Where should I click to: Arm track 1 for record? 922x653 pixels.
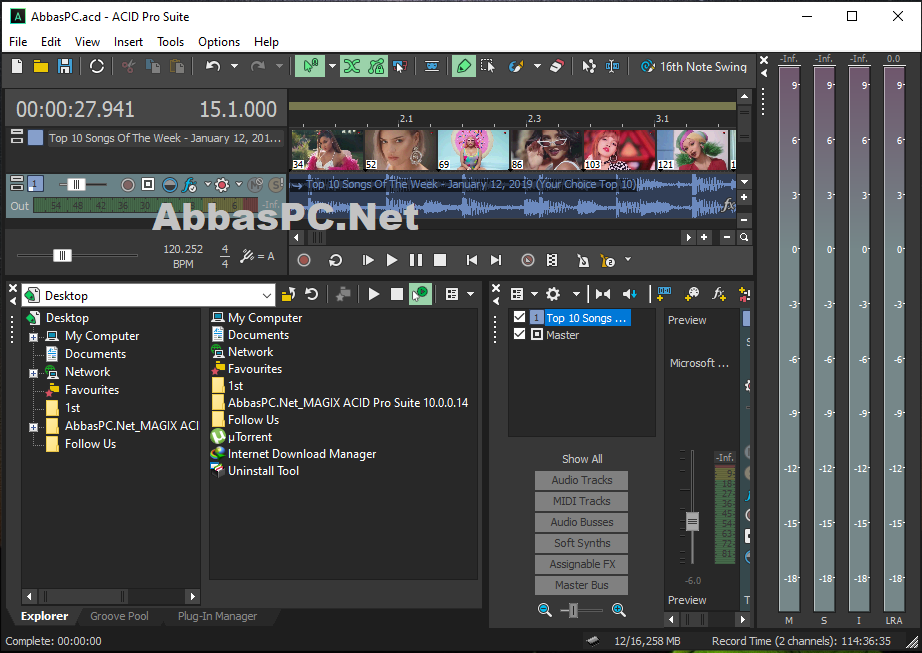click(128, 185)
